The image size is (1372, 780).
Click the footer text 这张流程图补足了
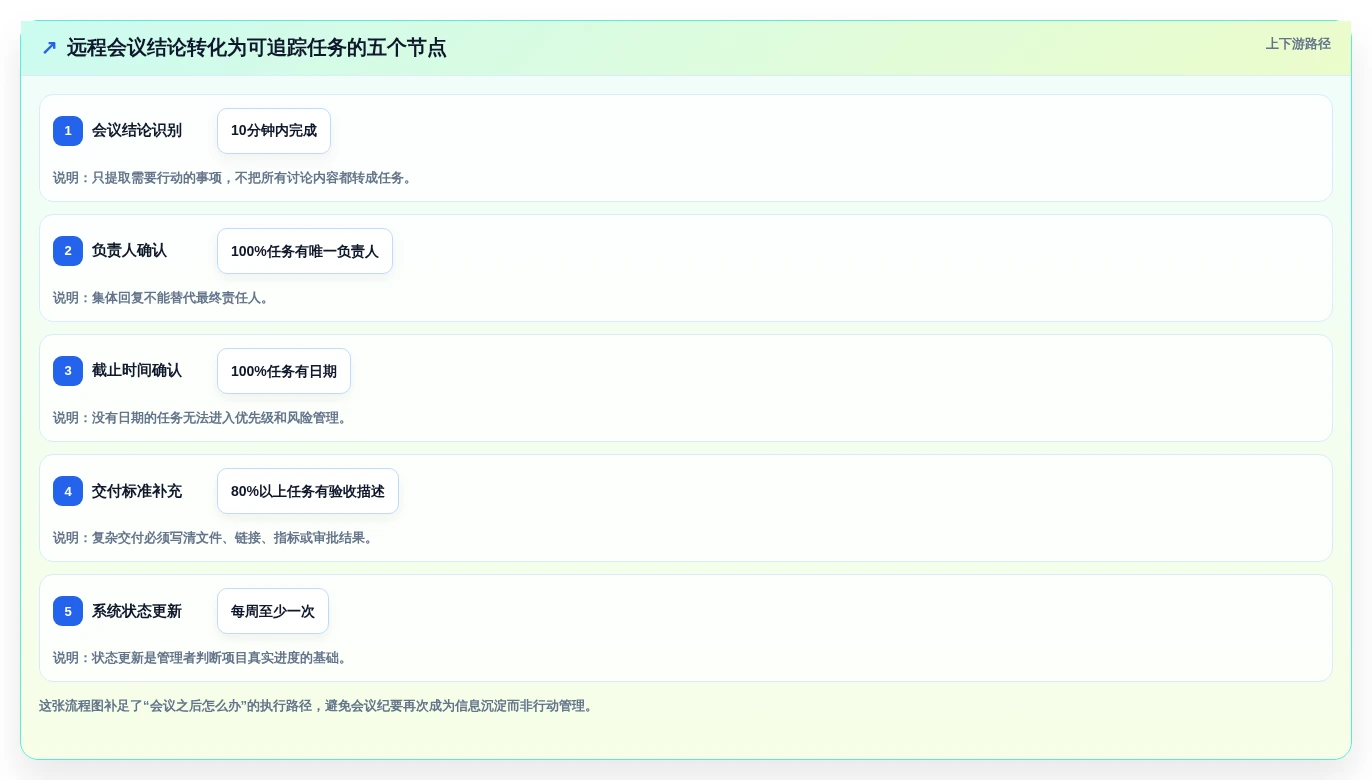point(318,706)
